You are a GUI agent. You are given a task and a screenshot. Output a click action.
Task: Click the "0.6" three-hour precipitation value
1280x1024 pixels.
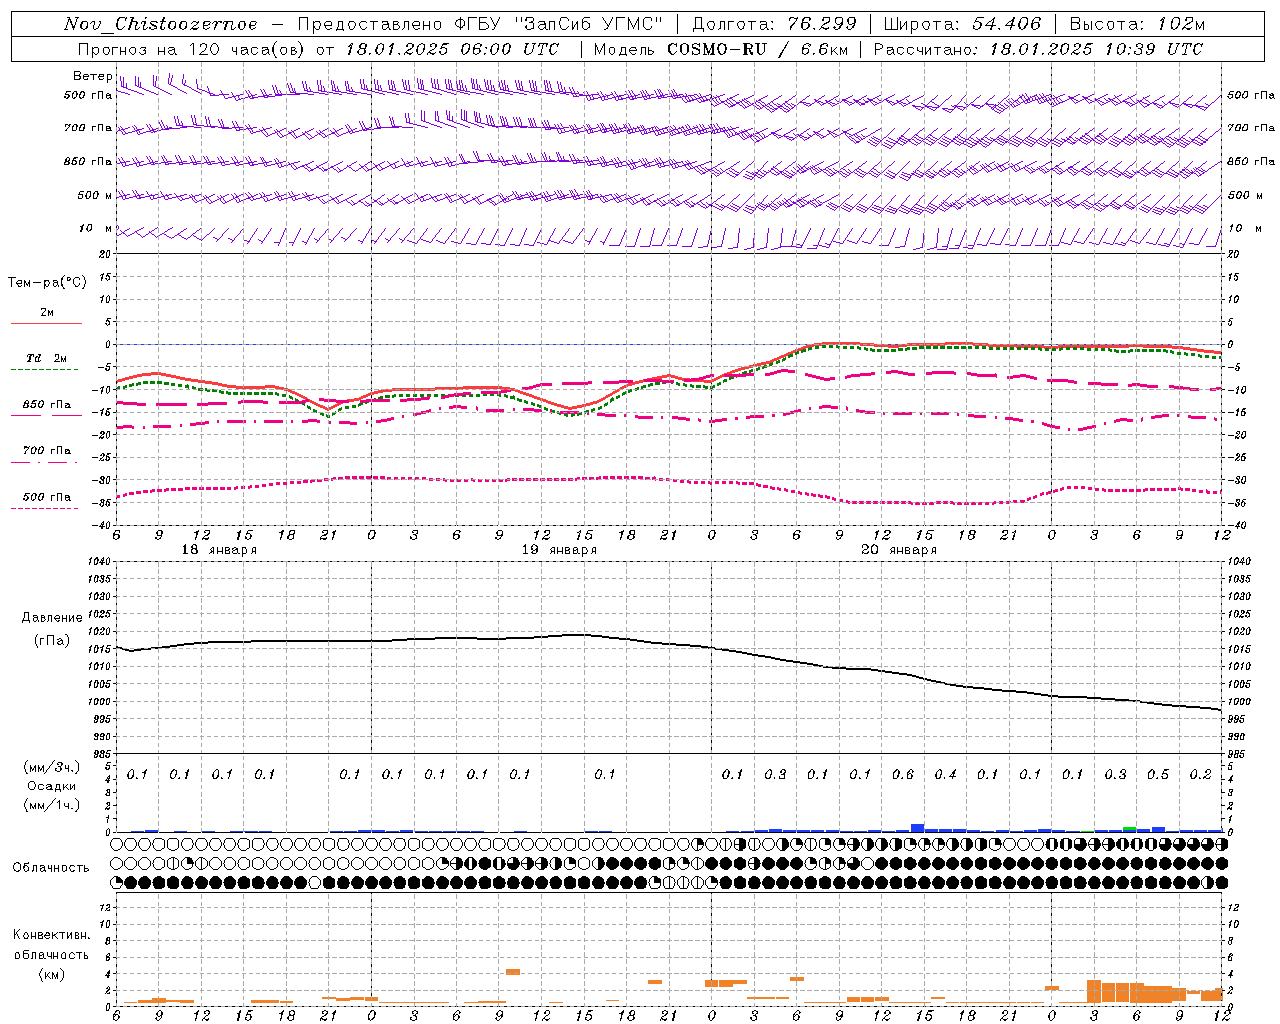(x=903, y=775)
